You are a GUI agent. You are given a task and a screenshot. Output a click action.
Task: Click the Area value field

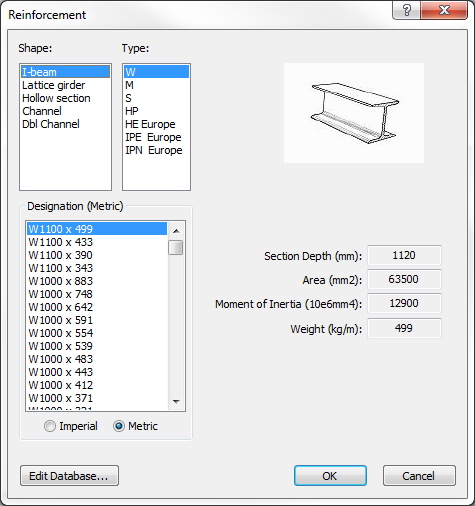click(404, 279)
